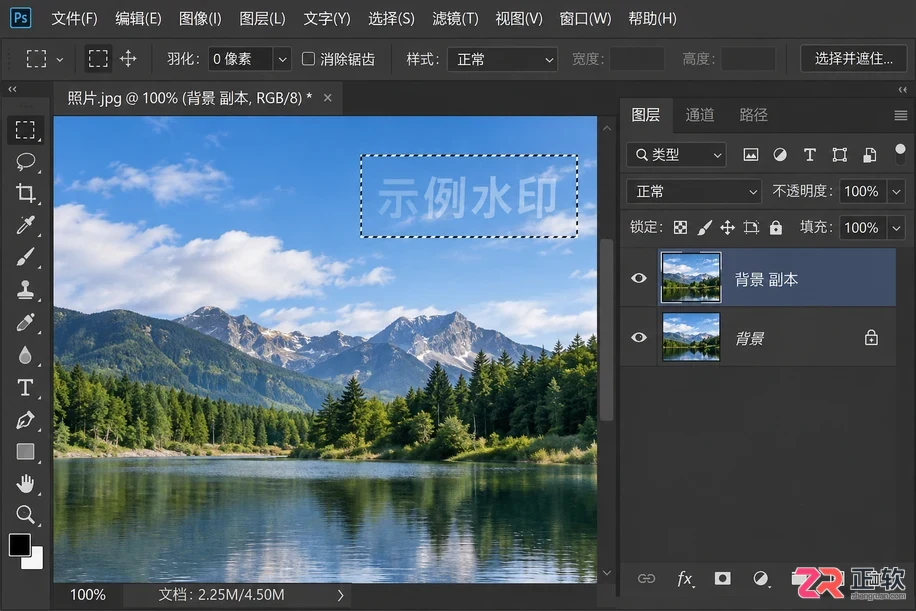Toggle the layer filter on/off switch
The image size is (916, 611).
tap(900, 154)
